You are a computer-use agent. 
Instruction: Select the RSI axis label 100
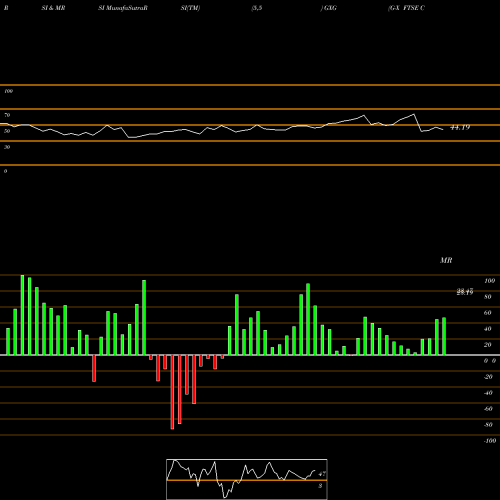(8, 91)
